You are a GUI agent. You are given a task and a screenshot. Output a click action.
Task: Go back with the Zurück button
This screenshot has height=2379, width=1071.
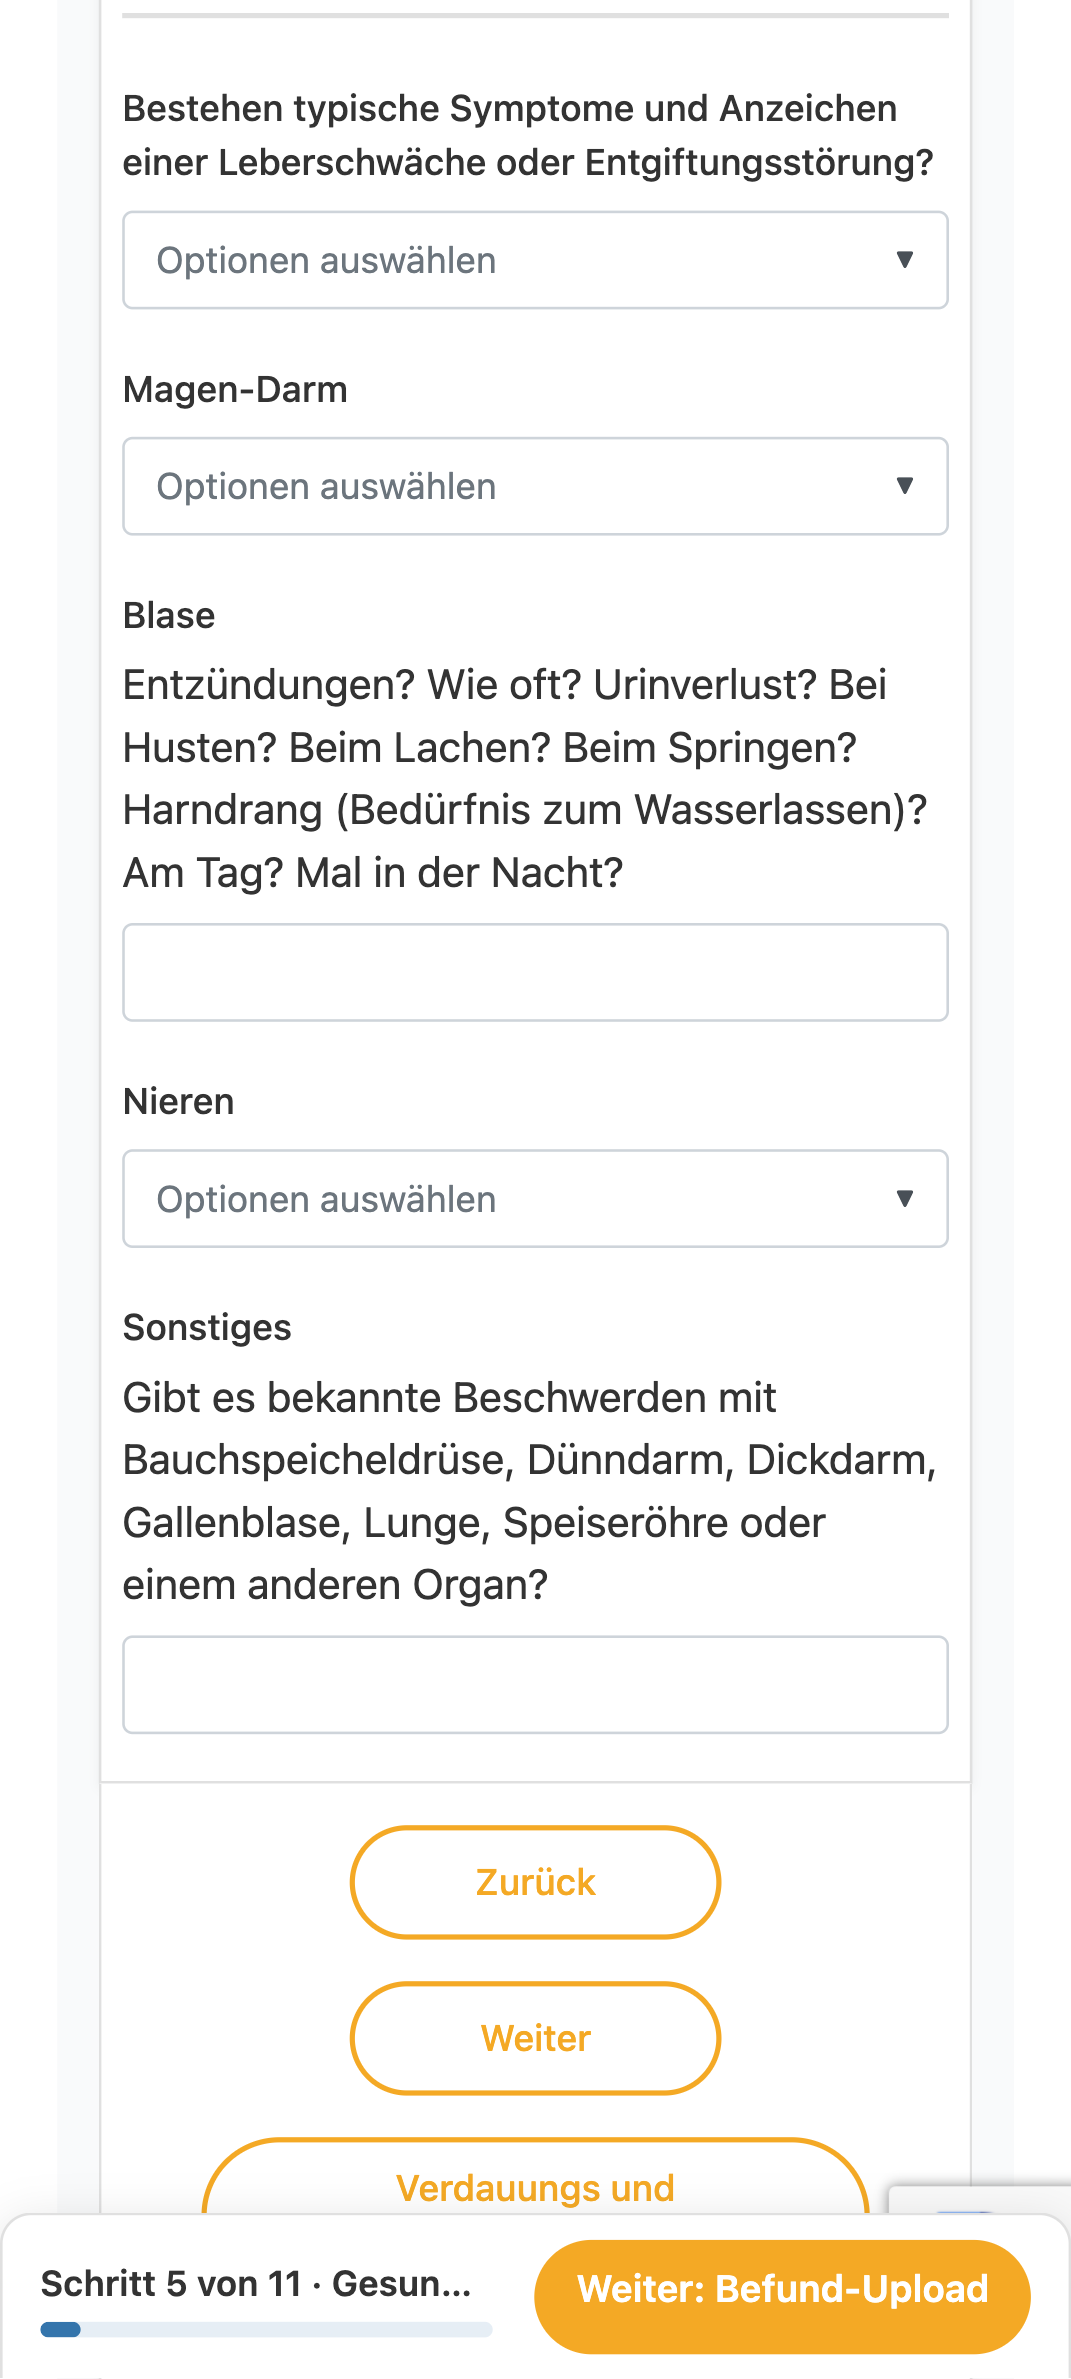pyautogui.click(x=535, y=1882)
